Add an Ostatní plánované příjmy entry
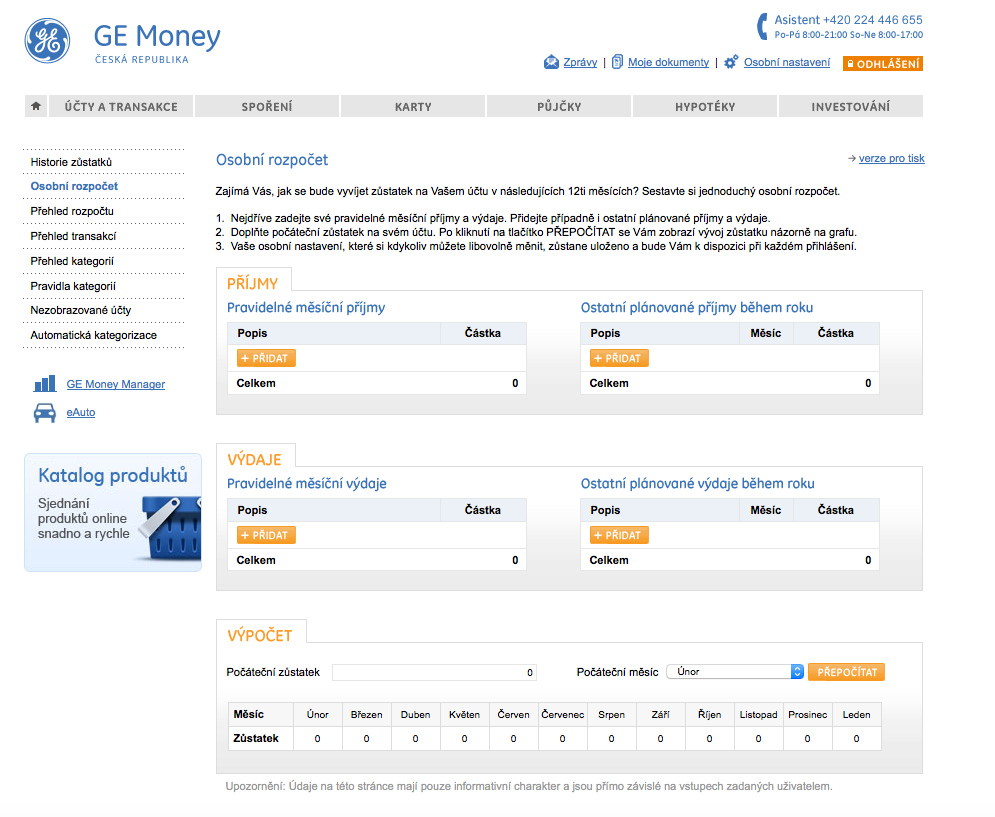Viewport: 995px width, 817px height. 619,358
